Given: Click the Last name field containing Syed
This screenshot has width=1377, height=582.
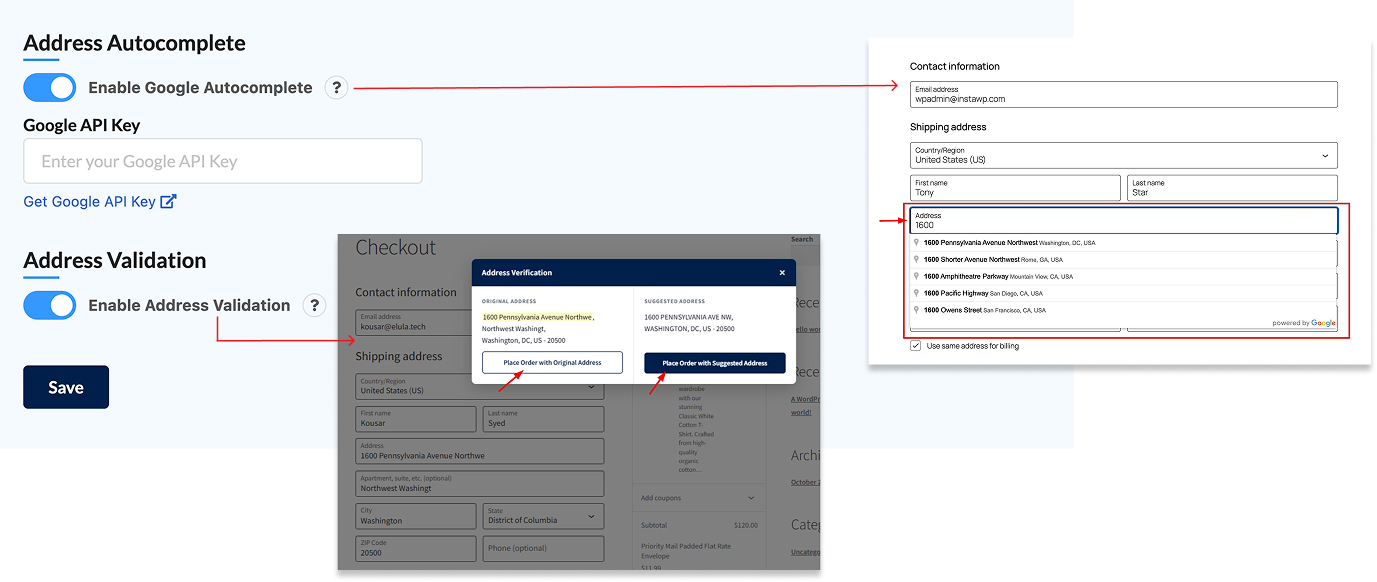Looking at the screenshot, I should click(x=543, y=419).
